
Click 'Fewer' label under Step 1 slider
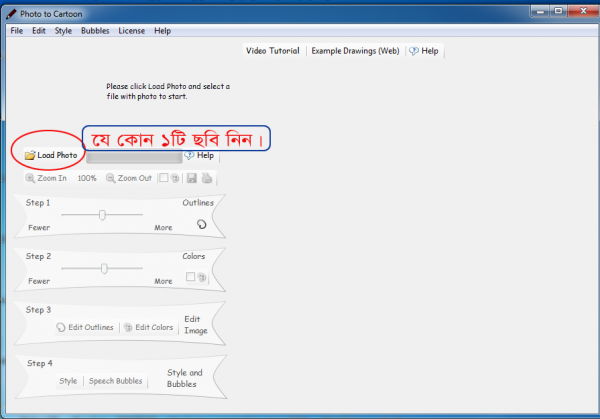click(x=39, y=228)
